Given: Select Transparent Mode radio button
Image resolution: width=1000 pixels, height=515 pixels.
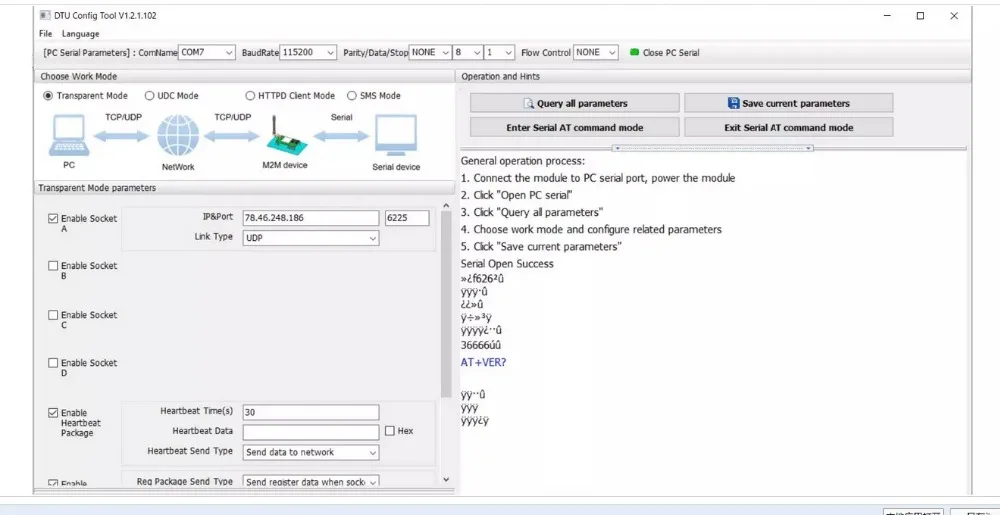Looking at the screenshot, I should (48, 96).
